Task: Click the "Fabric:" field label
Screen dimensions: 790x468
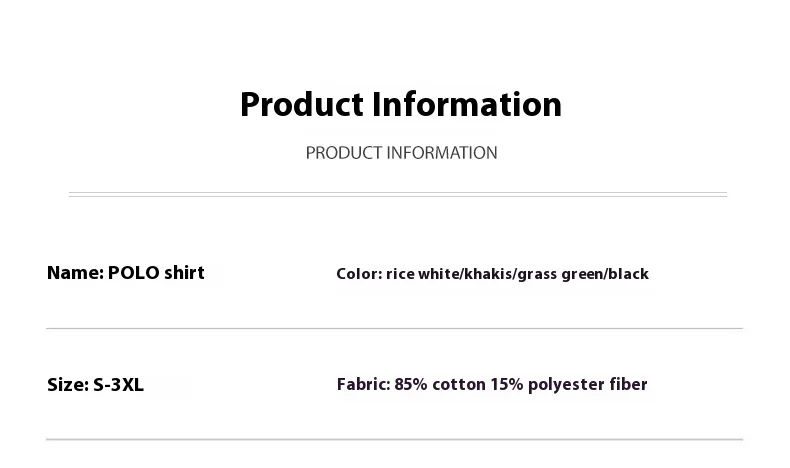Action: (363, 385)
